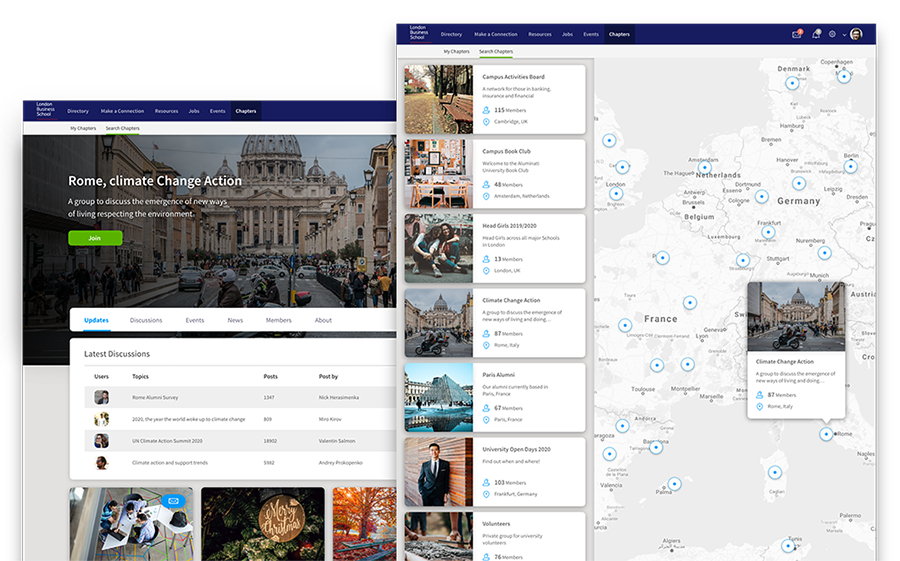
Task: Select the Events tab of Rome chapter
Action: pyautogui.click(x=195, y=320)
